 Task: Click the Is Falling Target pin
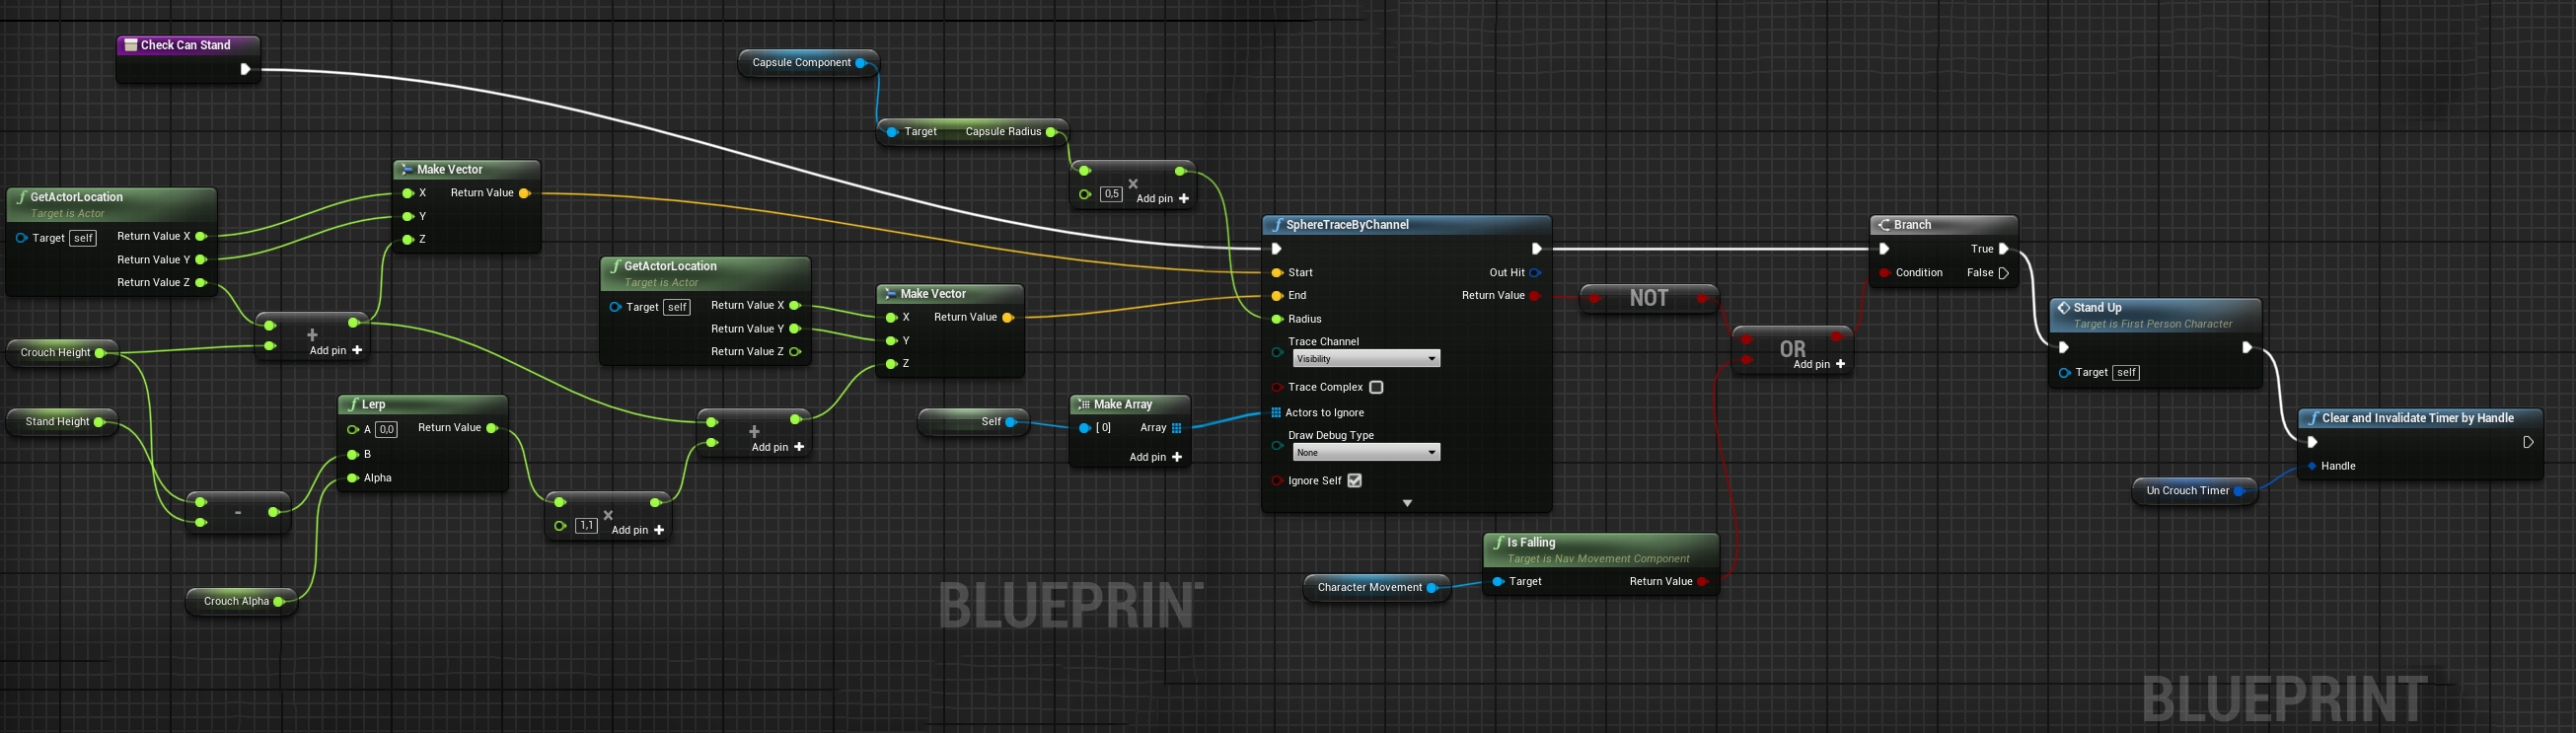pos(1498,582)
